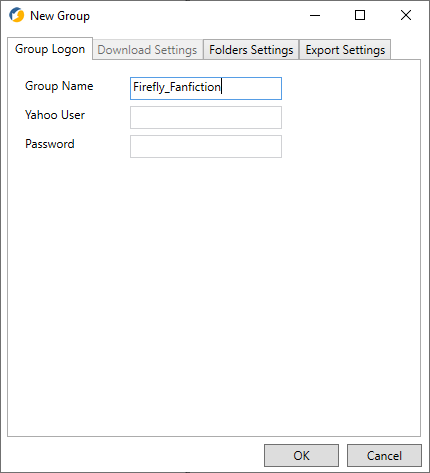The width and height of the screenshot is (430, 473).
Task: Switch to the Group Logon tab
Action: point(50,49)
